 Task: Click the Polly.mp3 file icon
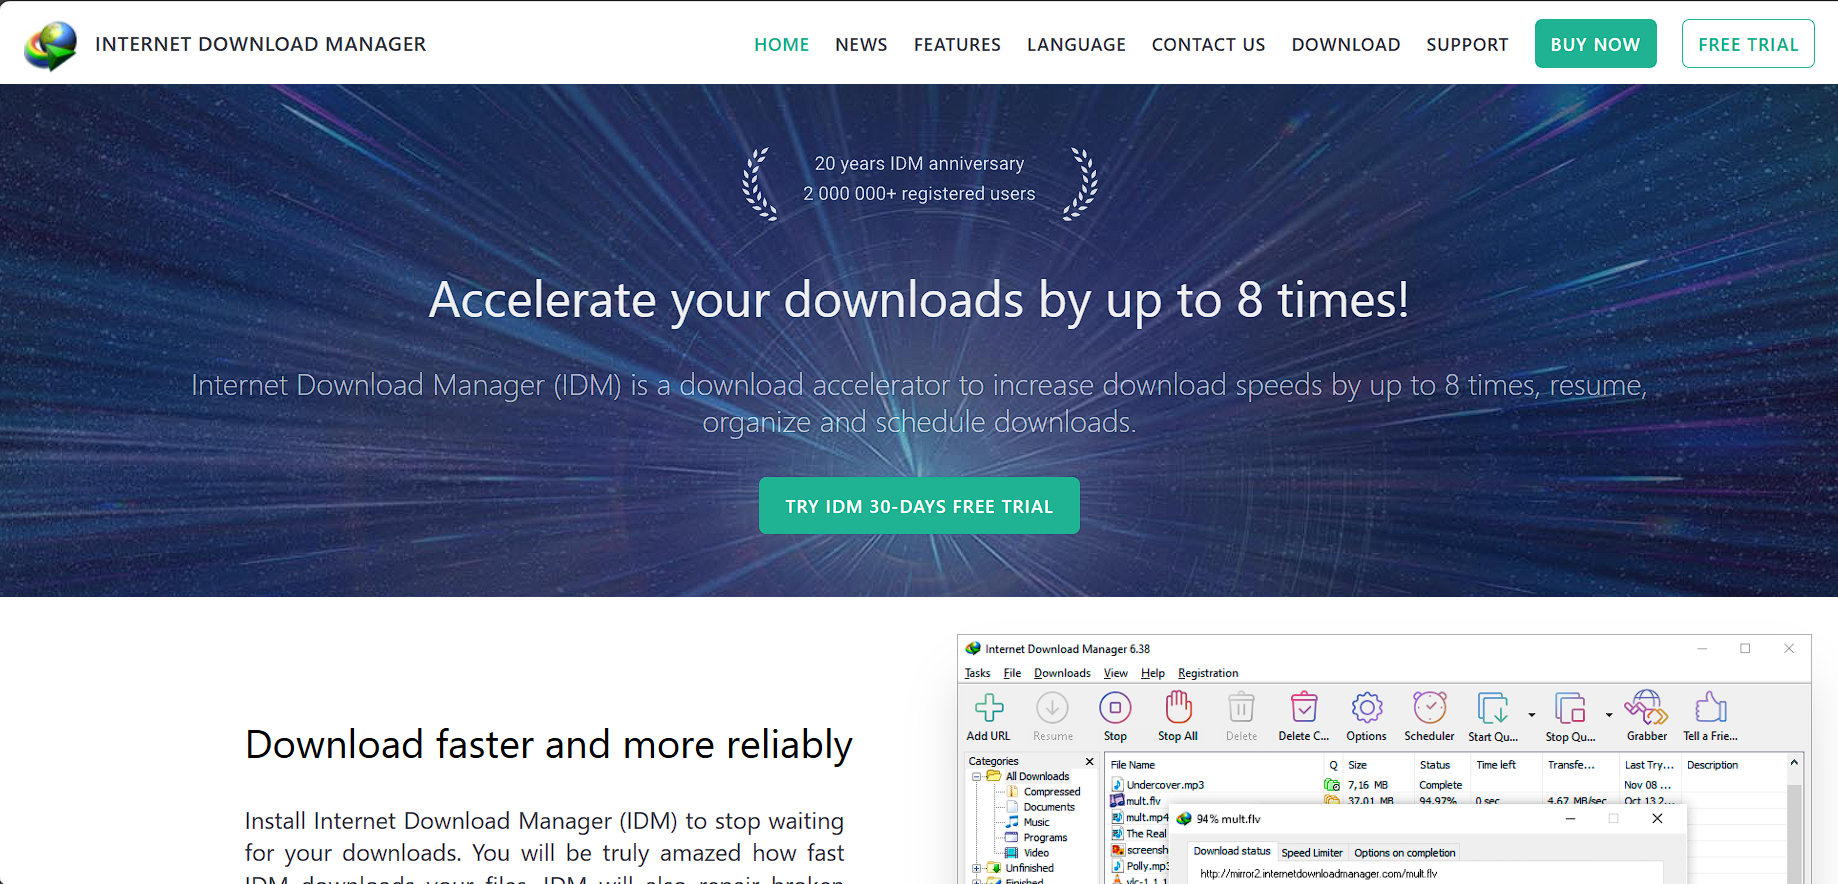1118,866
